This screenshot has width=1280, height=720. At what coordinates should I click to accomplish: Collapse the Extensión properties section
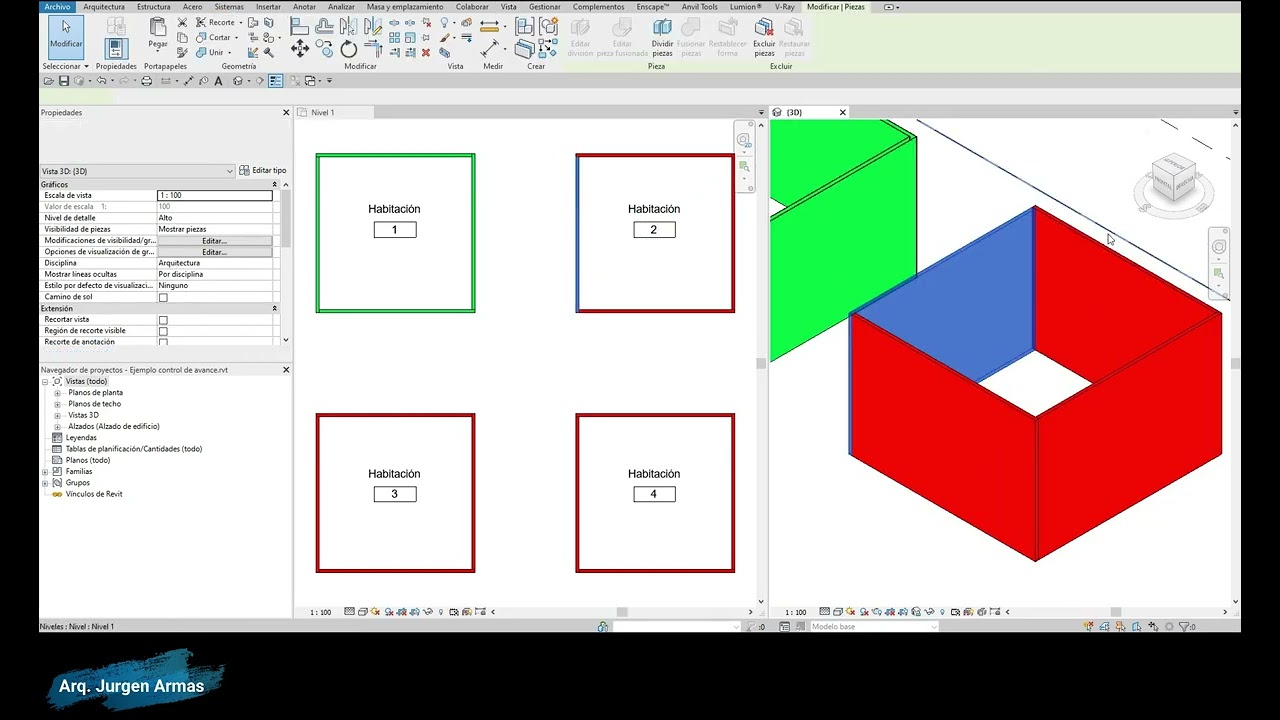tap(274, 309)
